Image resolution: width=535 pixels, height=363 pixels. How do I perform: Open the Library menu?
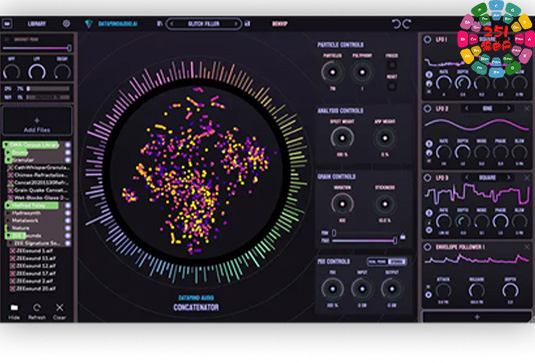click(37, 24)
